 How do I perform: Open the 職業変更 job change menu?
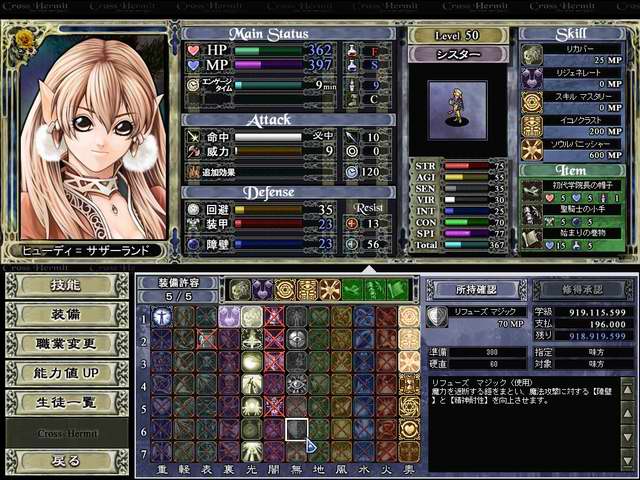tap(66, 344)
